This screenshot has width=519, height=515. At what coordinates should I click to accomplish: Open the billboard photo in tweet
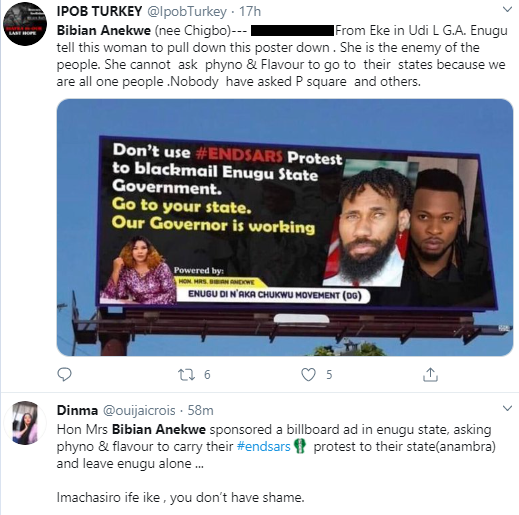point(285,227)
